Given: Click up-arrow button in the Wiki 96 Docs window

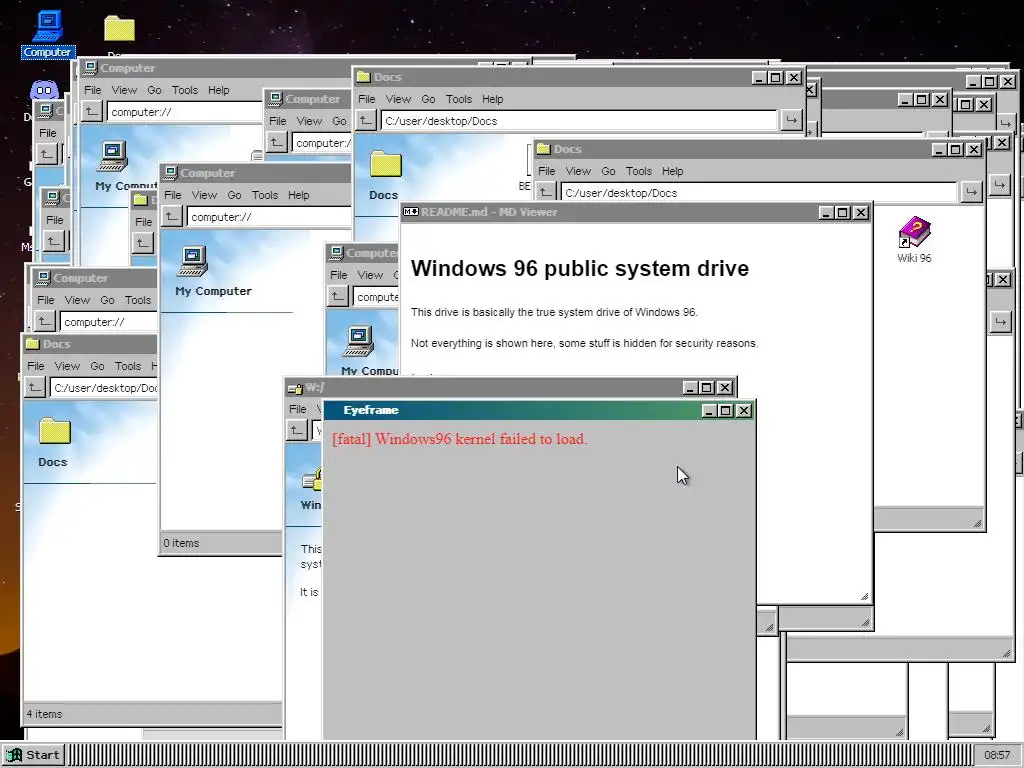Looking at the screenshot, I should point(545,192).
